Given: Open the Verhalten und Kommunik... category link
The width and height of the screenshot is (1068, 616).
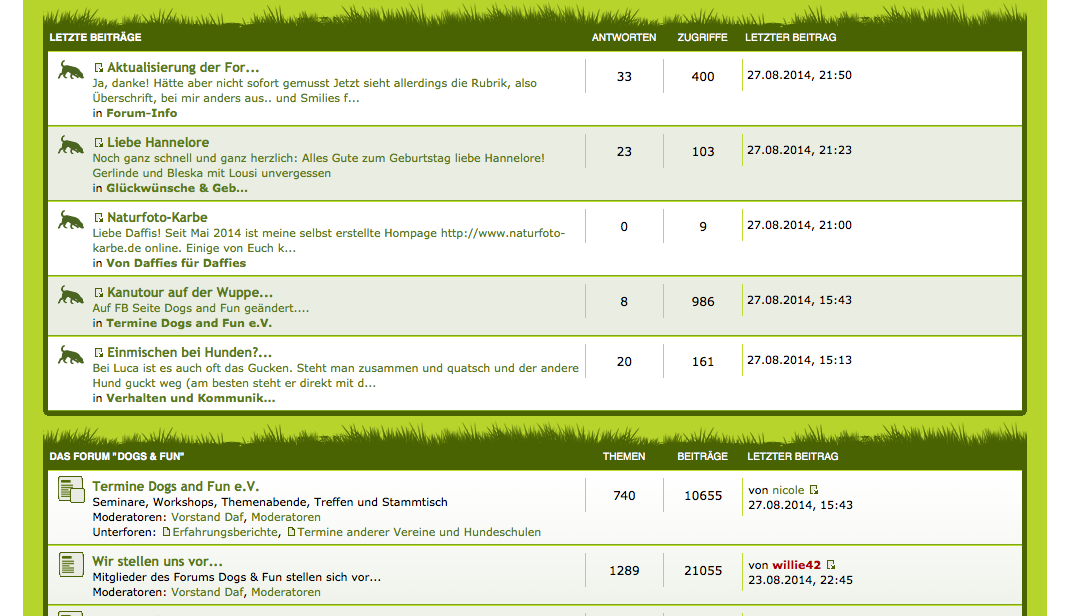Looking at the screenshot, I should pos(190,398).
